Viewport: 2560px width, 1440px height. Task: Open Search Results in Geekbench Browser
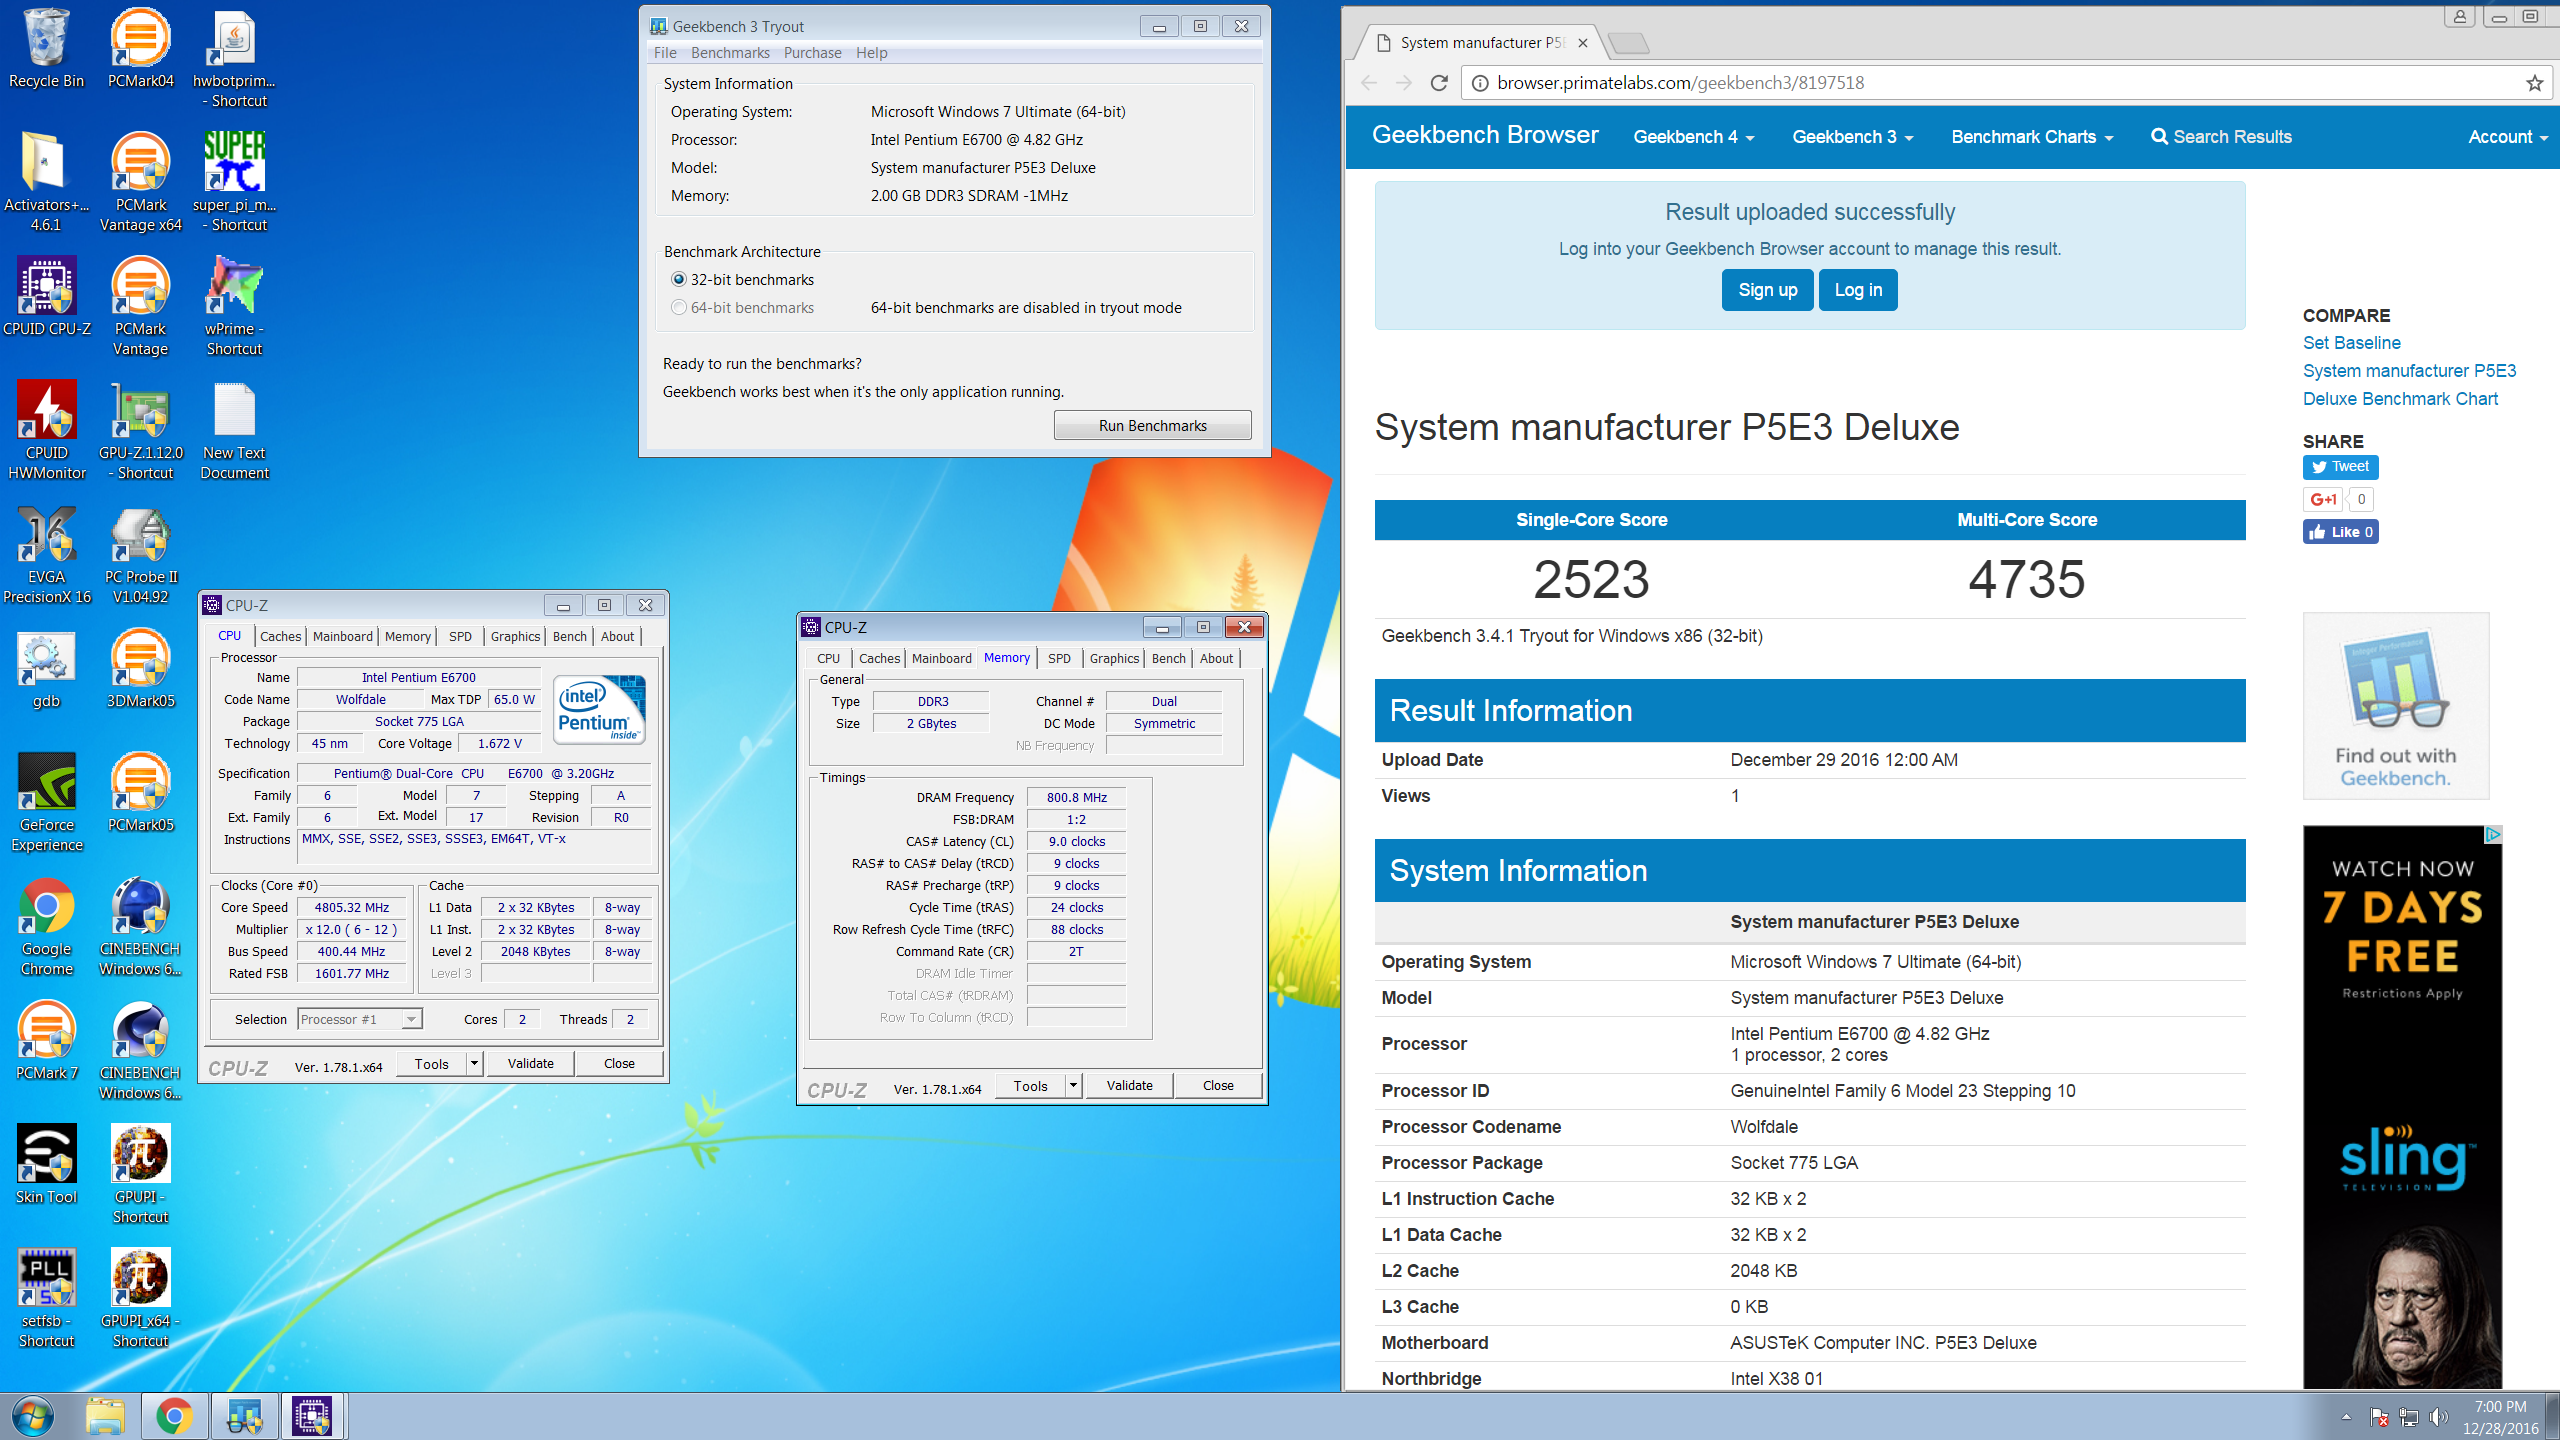pos(2221,137)
